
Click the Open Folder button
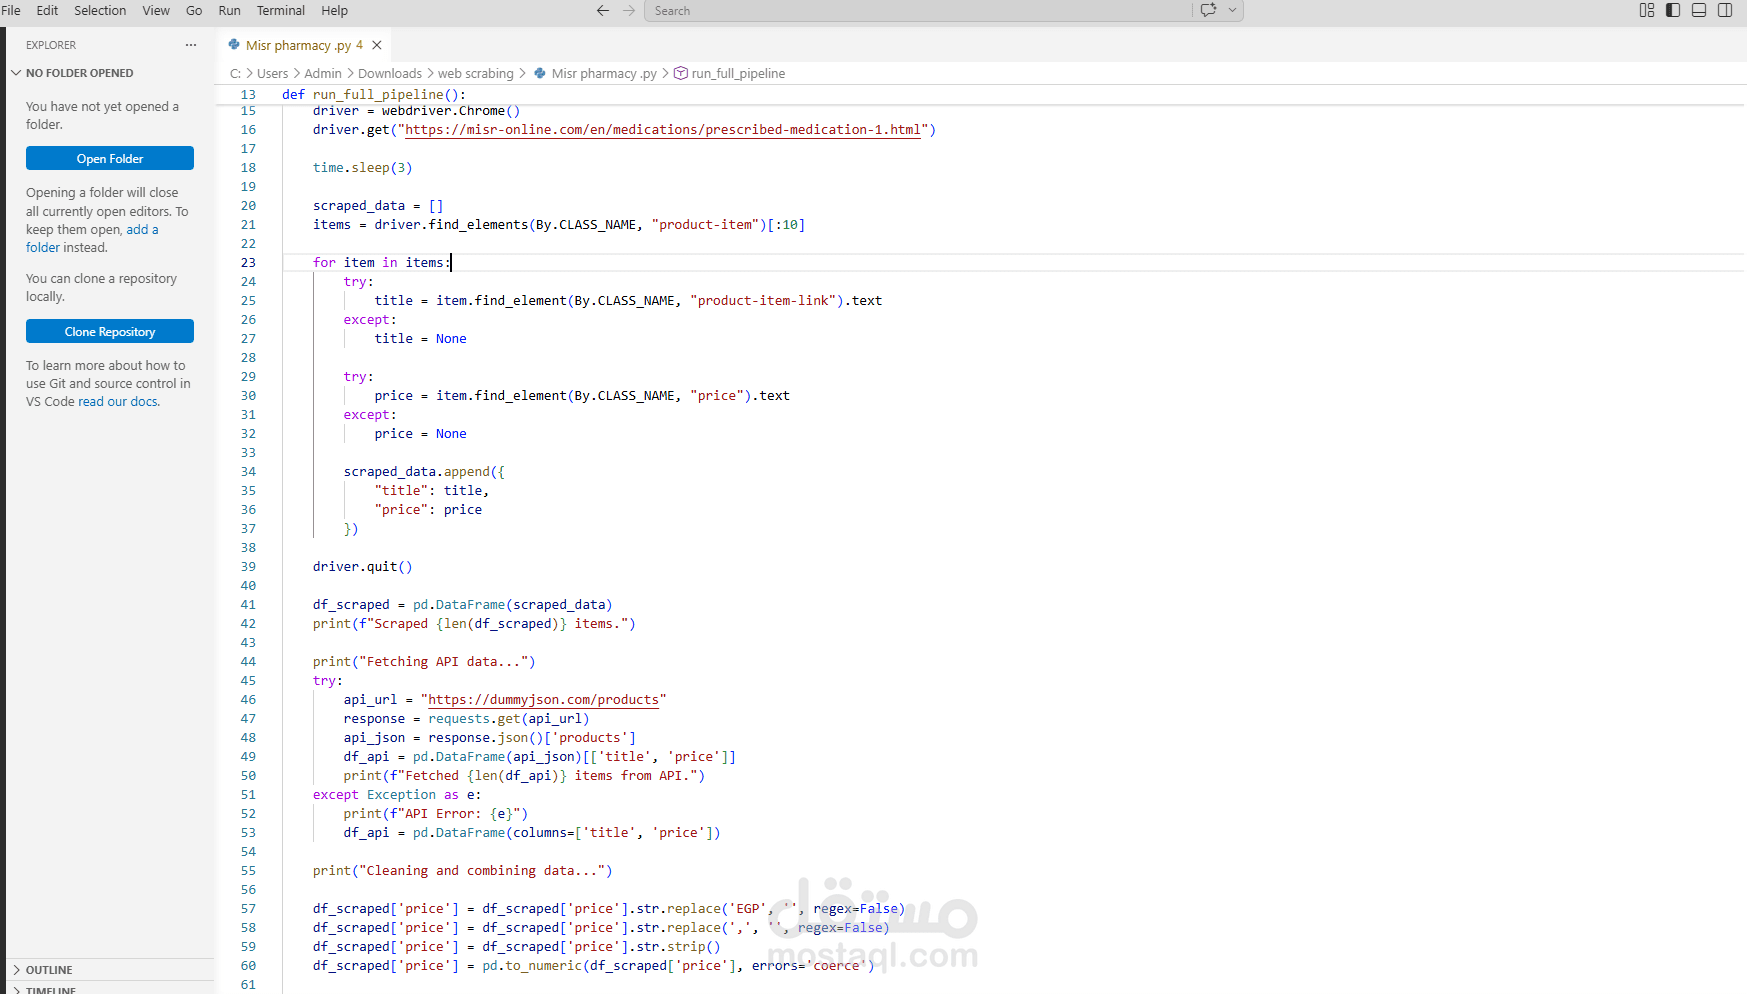(110, 158)
